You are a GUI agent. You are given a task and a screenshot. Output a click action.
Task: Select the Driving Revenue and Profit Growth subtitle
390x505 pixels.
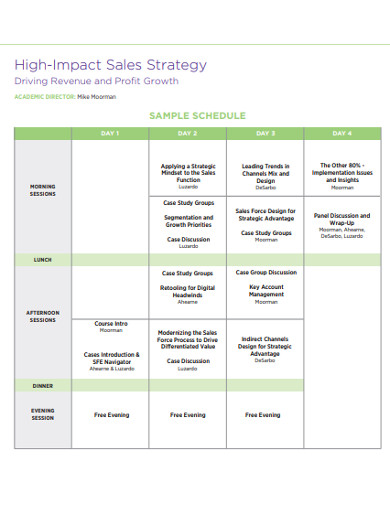coord(96,81)
